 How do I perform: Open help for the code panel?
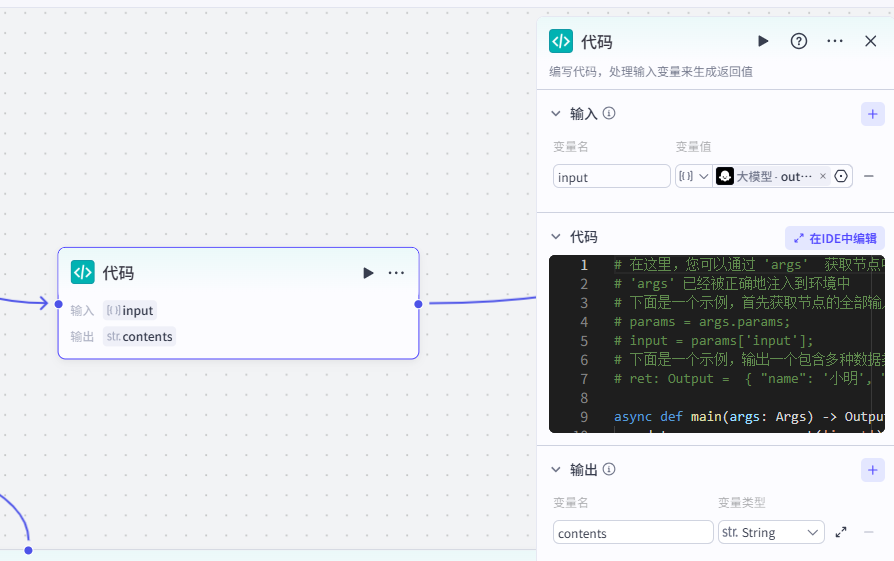pyautogui.click(x=799, y=41)
